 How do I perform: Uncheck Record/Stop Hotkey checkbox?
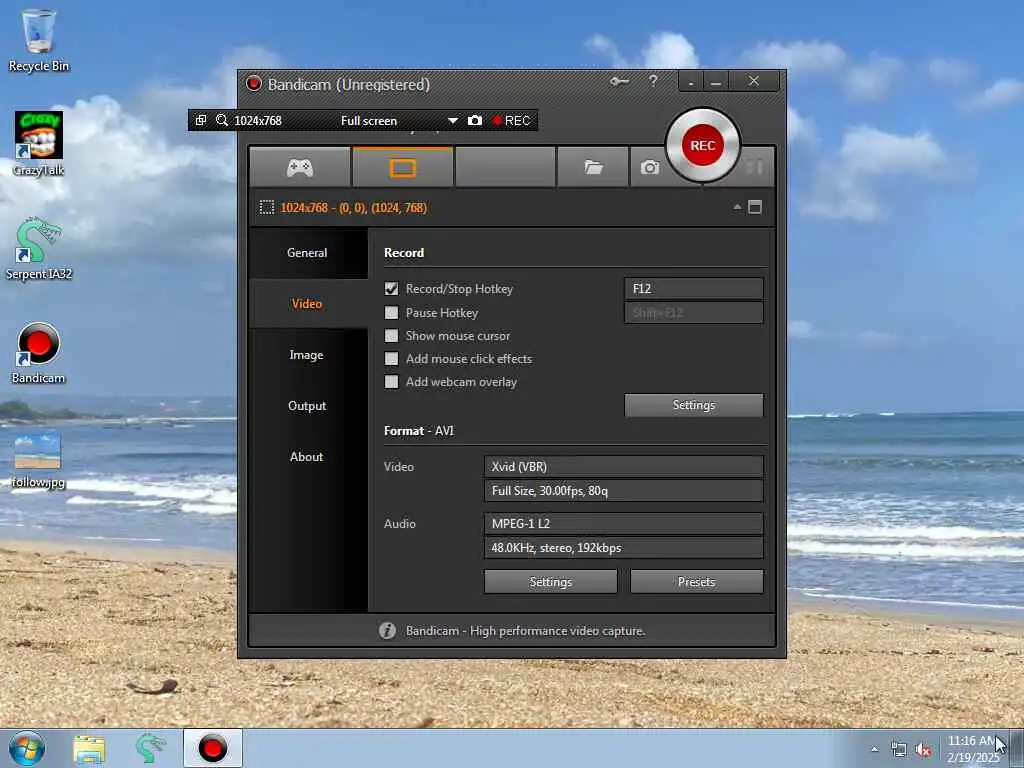[x=391, y=289]
